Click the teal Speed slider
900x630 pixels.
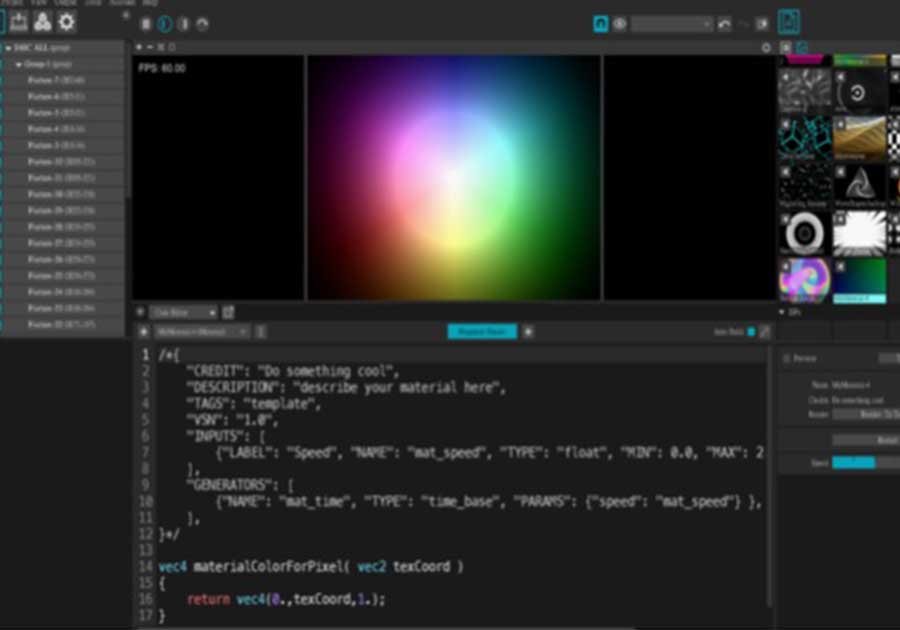853,462
